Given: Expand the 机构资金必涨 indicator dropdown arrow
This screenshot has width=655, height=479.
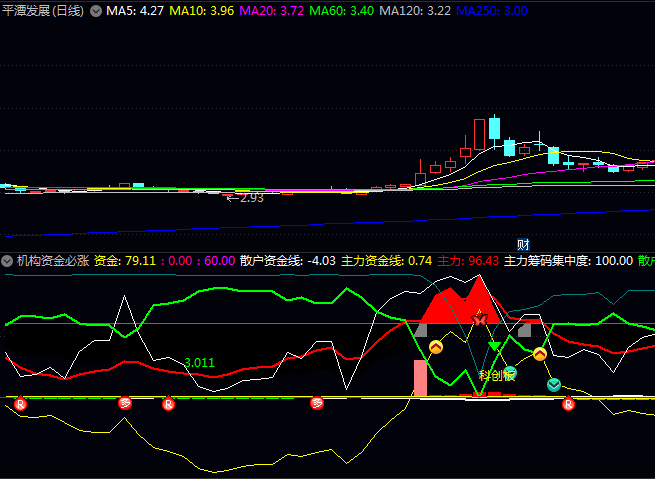Looking at the screenshot, I should pos(7,261).
